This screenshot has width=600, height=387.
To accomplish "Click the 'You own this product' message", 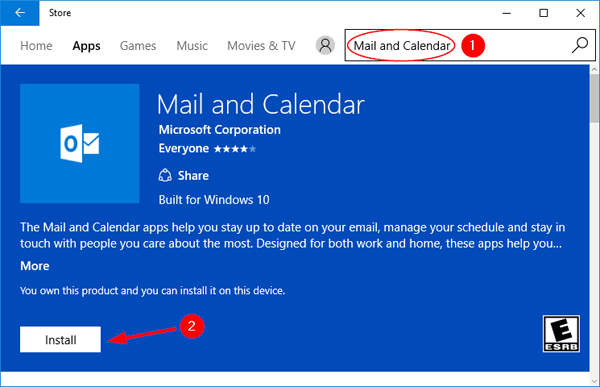I will [x=153, y=291].
